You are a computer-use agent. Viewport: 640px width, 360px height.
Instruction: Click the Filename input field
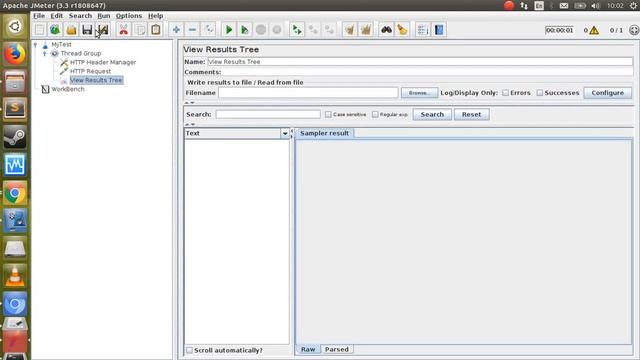click(x=308, y=93)
